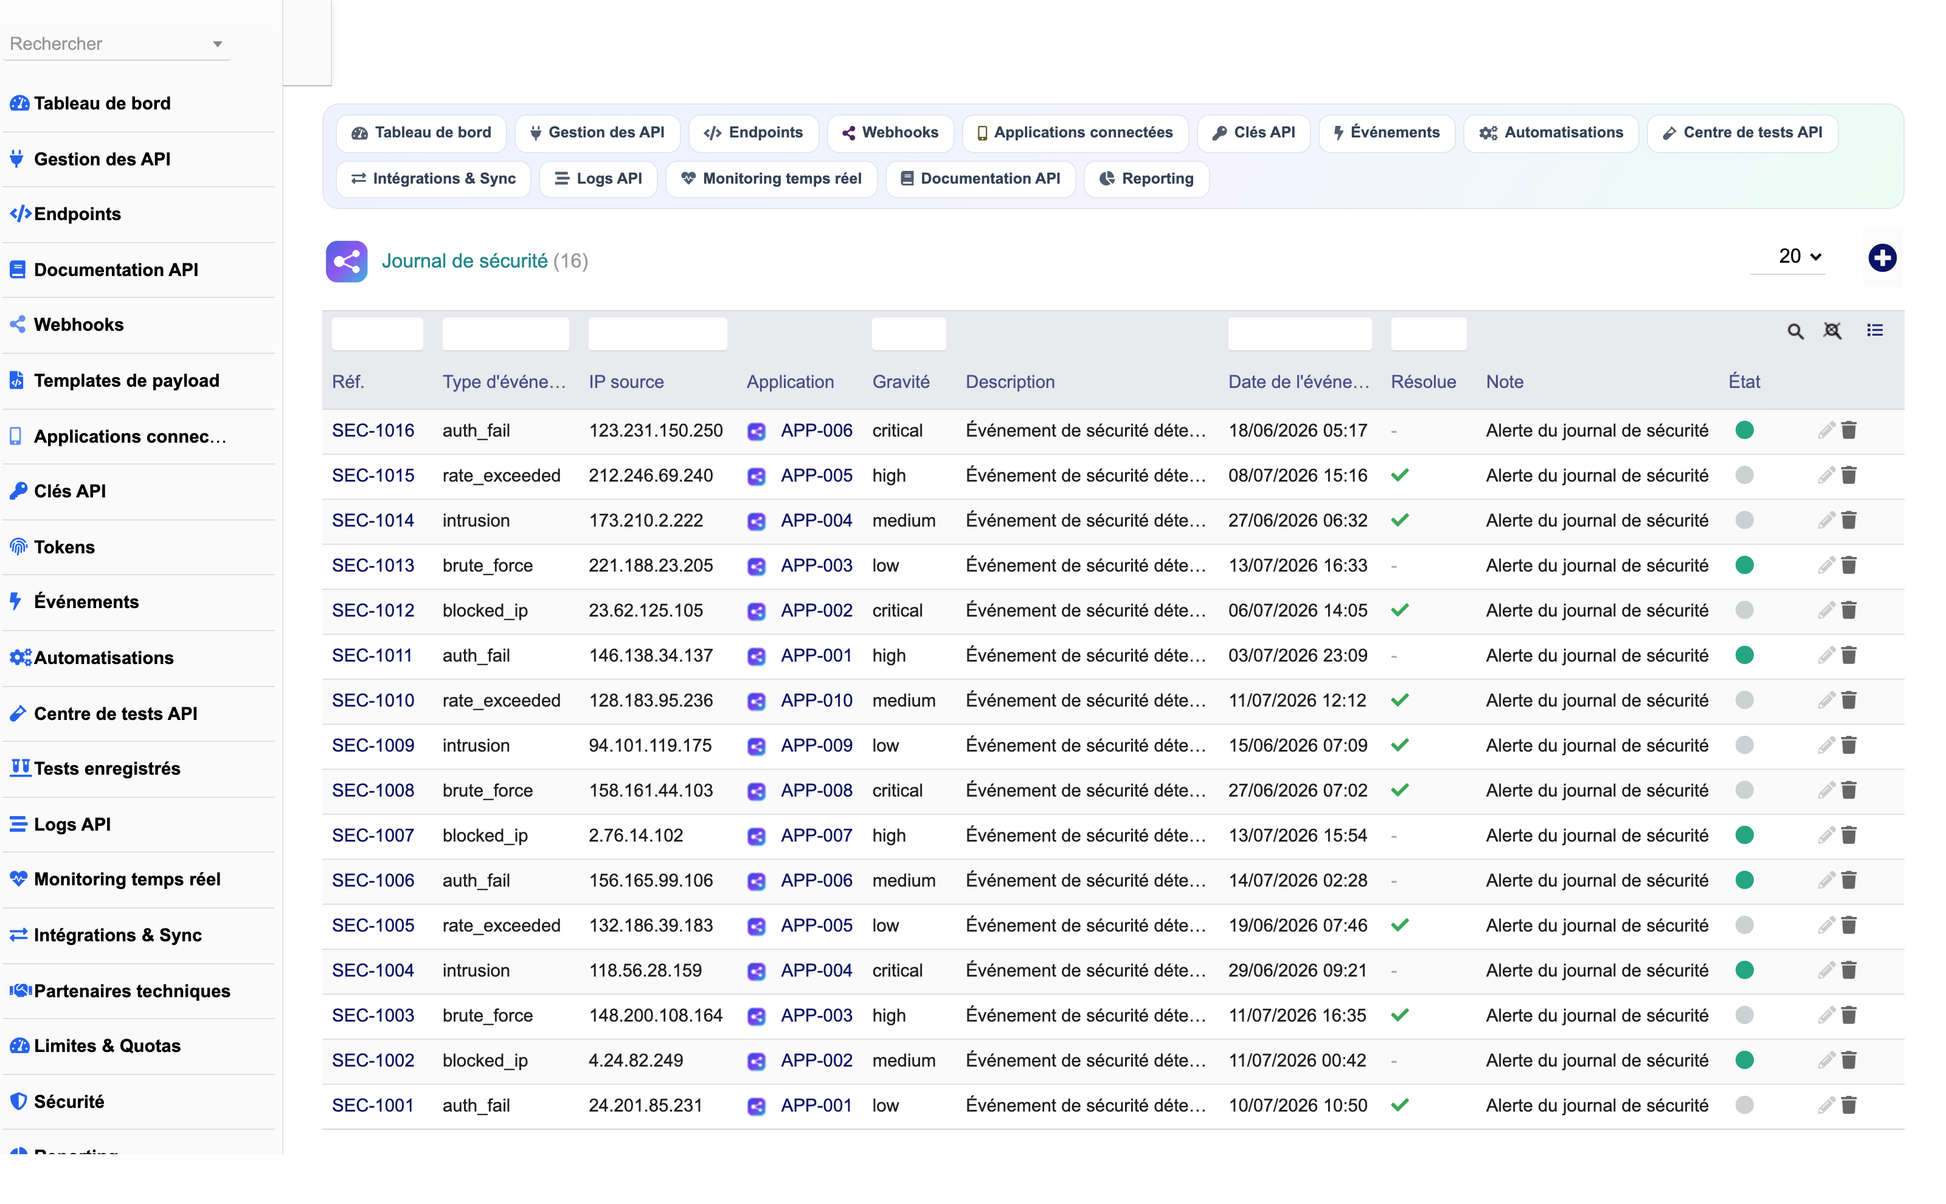Click the clear filters crossed magnifier icon
This screenshot has height=1204, width=1946.
[x=1832, y=331]
